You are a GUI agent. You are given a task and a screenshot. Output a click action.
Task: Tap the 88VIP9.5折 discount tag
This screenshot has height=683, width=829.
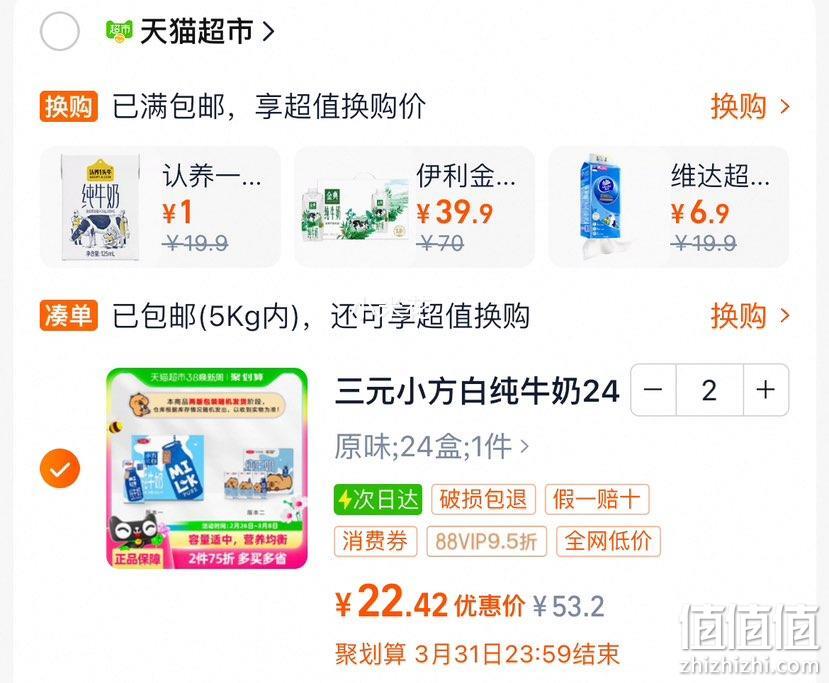pos(486,541)
